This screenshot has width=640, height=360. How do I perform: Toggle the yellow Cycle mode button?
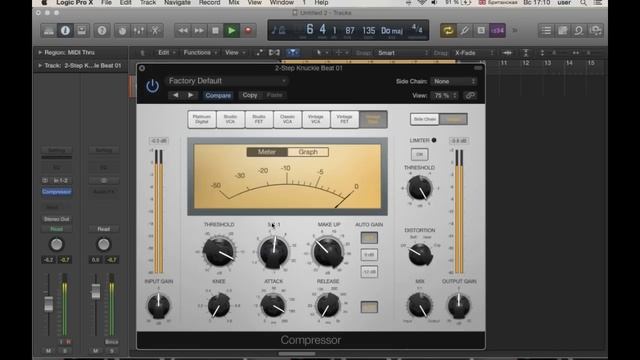tap(448, 31)
